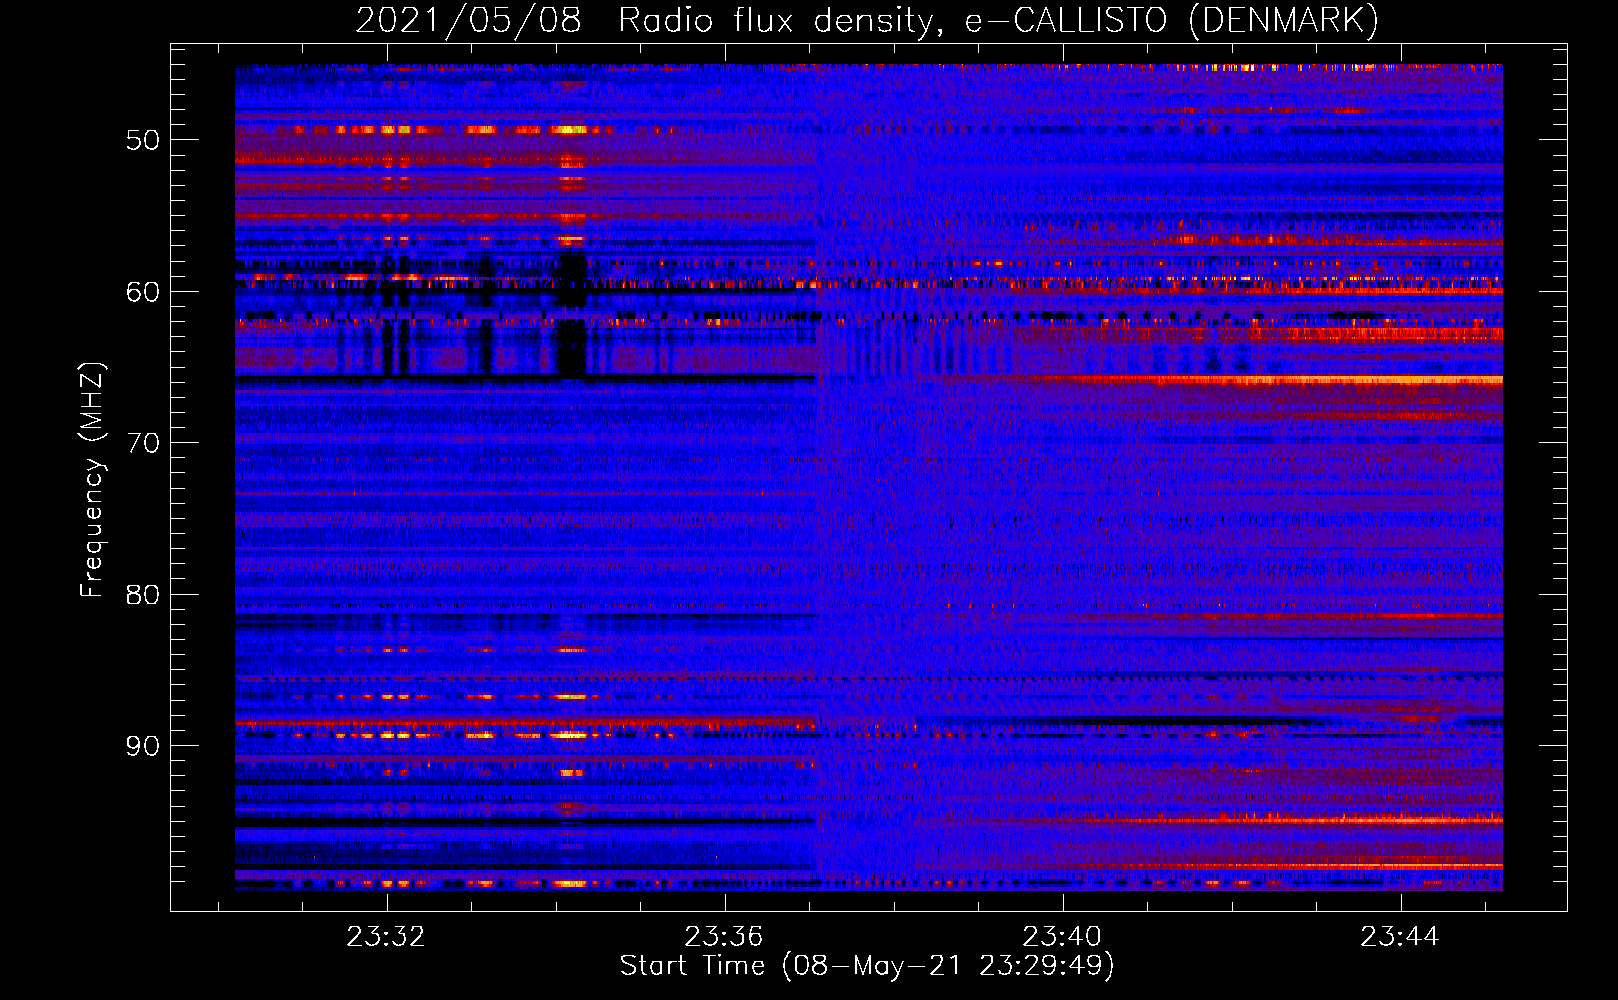
Task: Click the 'Start Time (08-May-21 23:29:49)' label
Action: pyautogui.click(x=867, y=966)
